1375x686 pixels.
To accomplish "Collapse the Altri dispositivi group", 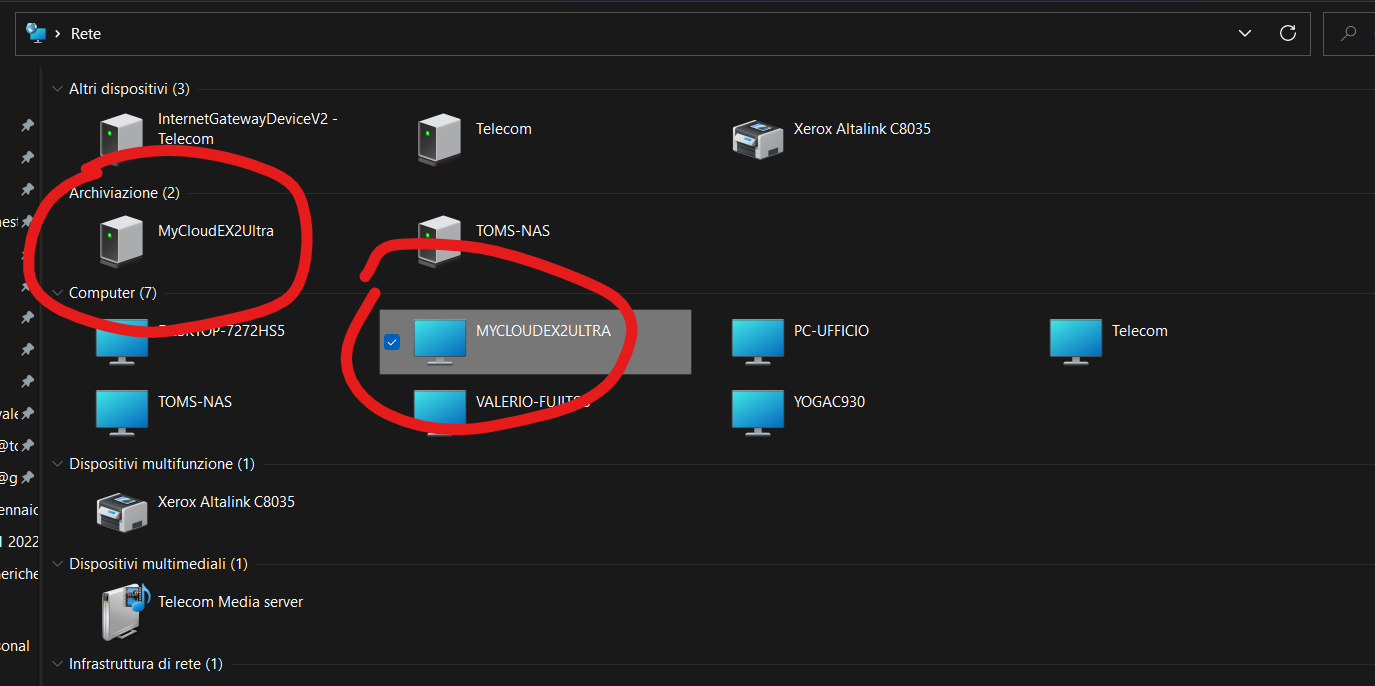I will click(57, 89).
